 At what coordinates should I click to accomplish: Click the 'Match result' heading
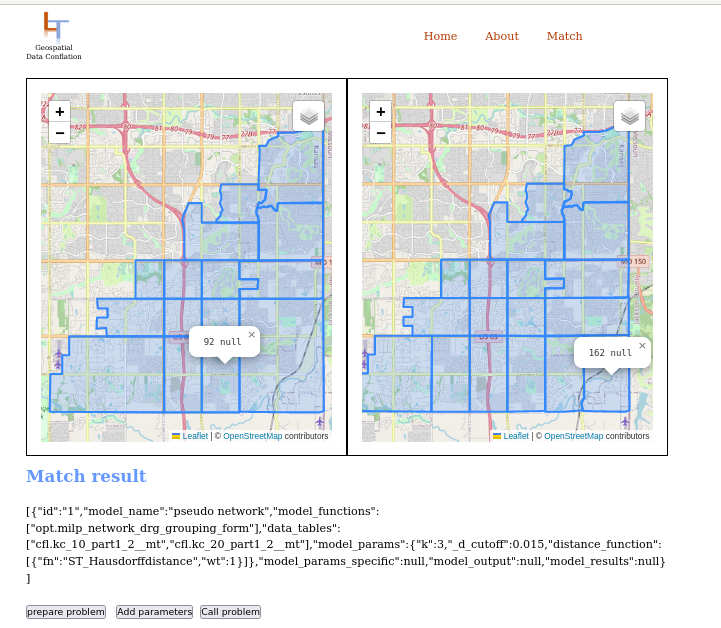[86, 476]
